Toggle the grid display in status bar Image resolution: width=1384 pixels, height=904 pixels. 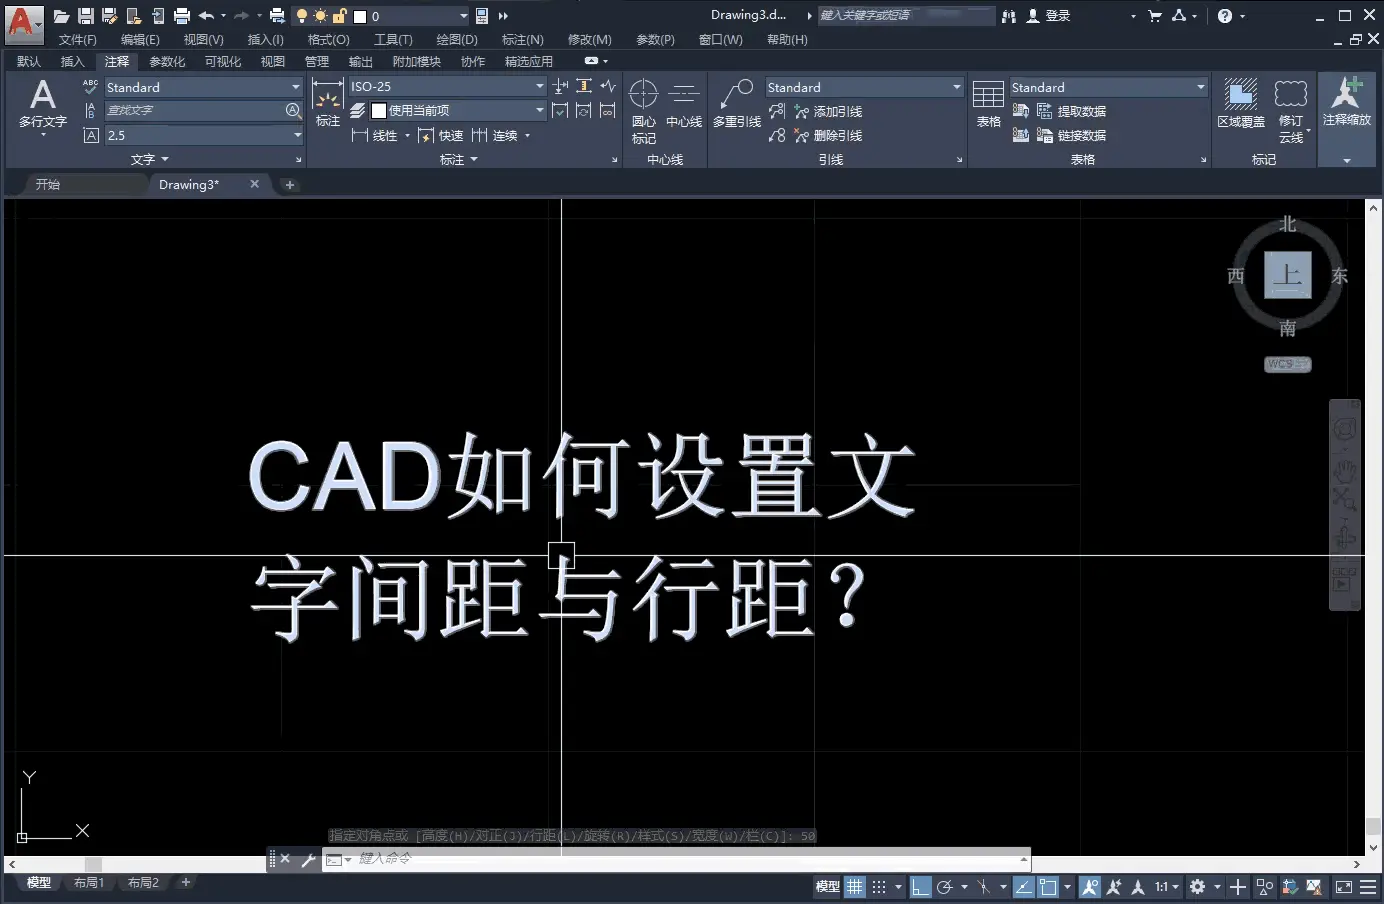click(x=855, y=887)
